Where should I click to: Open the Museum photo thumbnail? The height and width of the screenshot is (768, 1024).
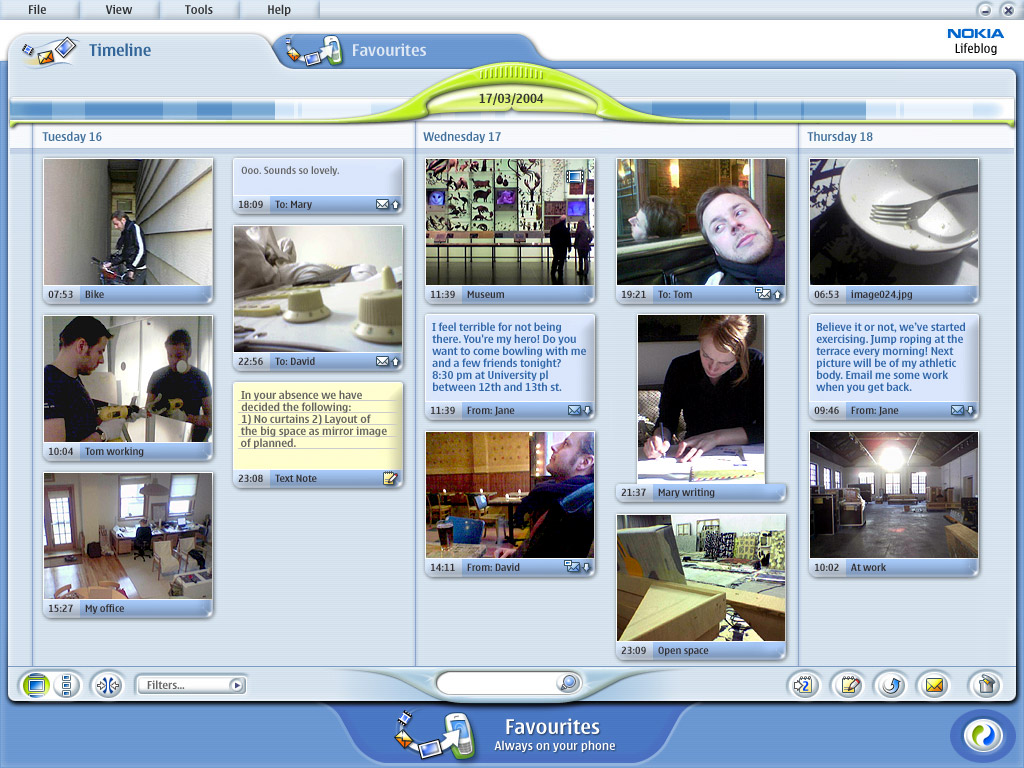tap(510, 222)
